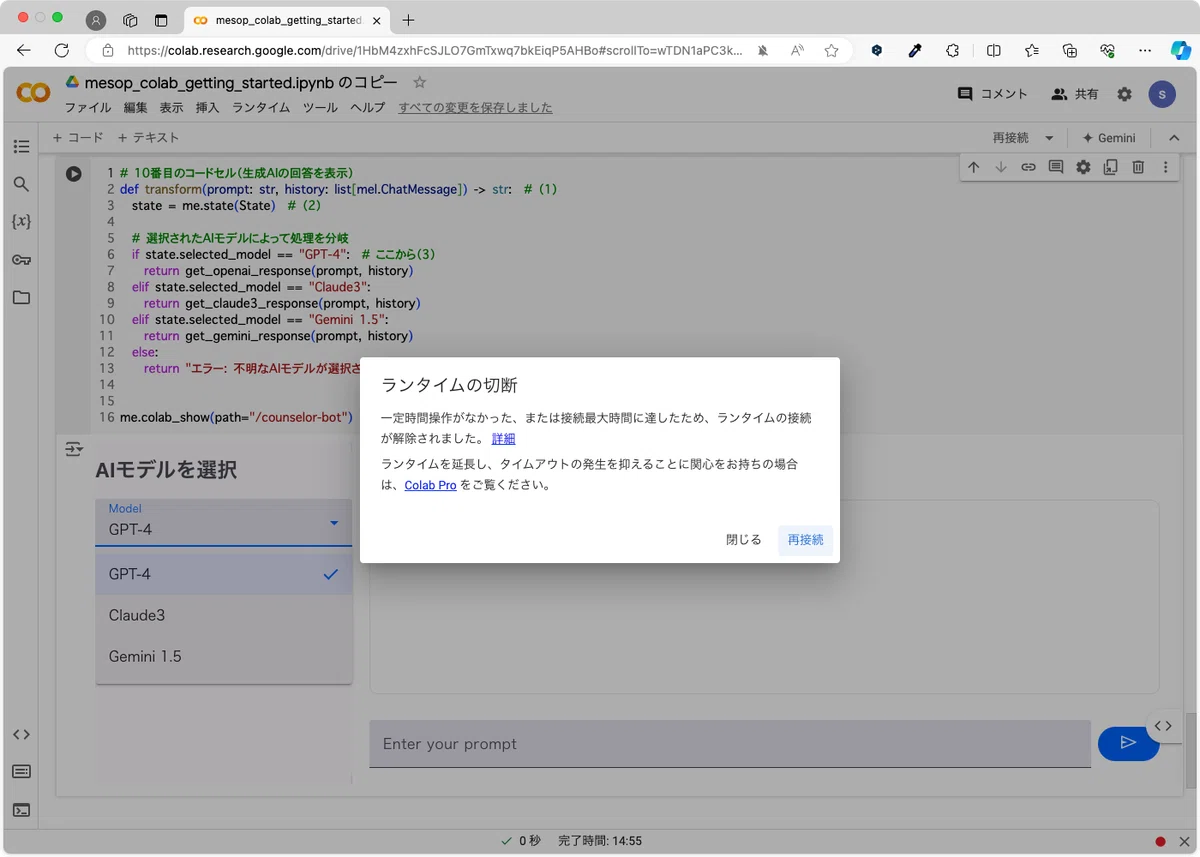Star the notebook title
The image size is (1200, 857).
[x=420, y=83]
